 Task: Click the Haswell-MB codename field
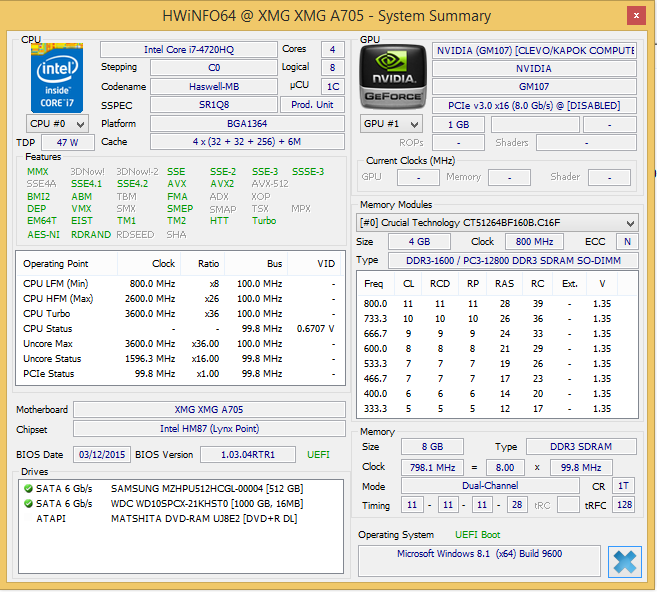click(214, 86)
